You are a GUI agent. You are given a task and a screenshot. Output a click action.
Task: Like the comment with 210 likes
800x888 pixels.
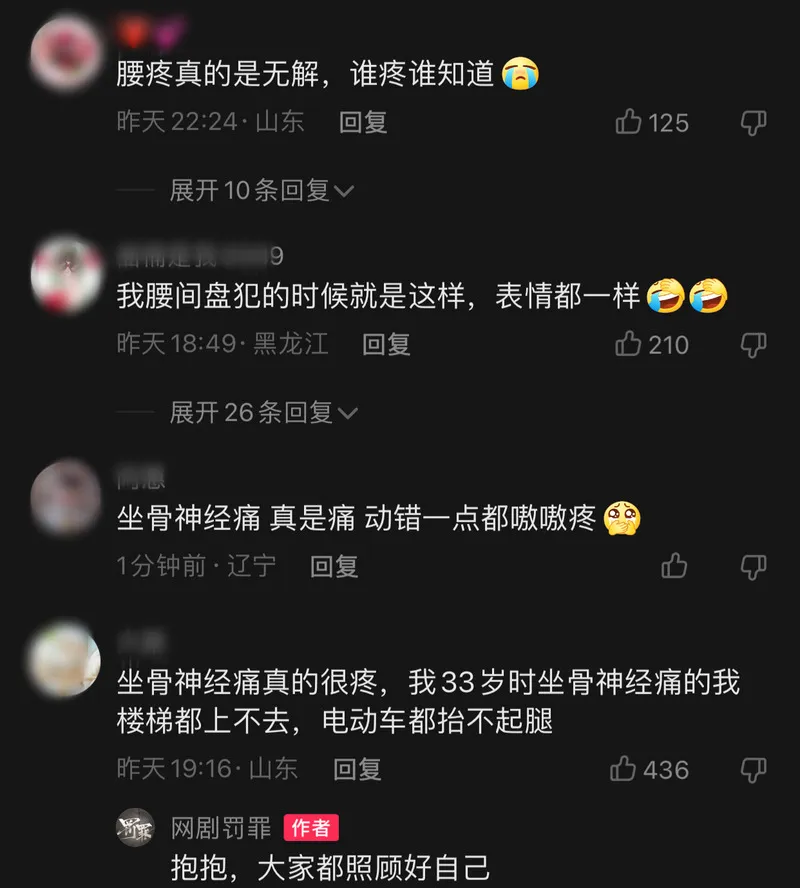click(628, 344)
